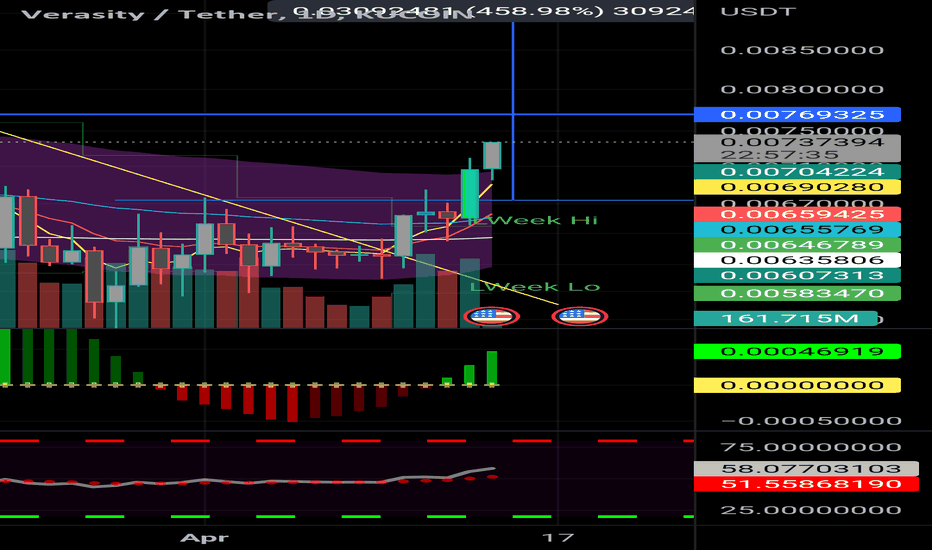Click the 75.00000000 RSI axis level
Screen dimensions: 932x550
pyautogui.click(x=811, y=447)
